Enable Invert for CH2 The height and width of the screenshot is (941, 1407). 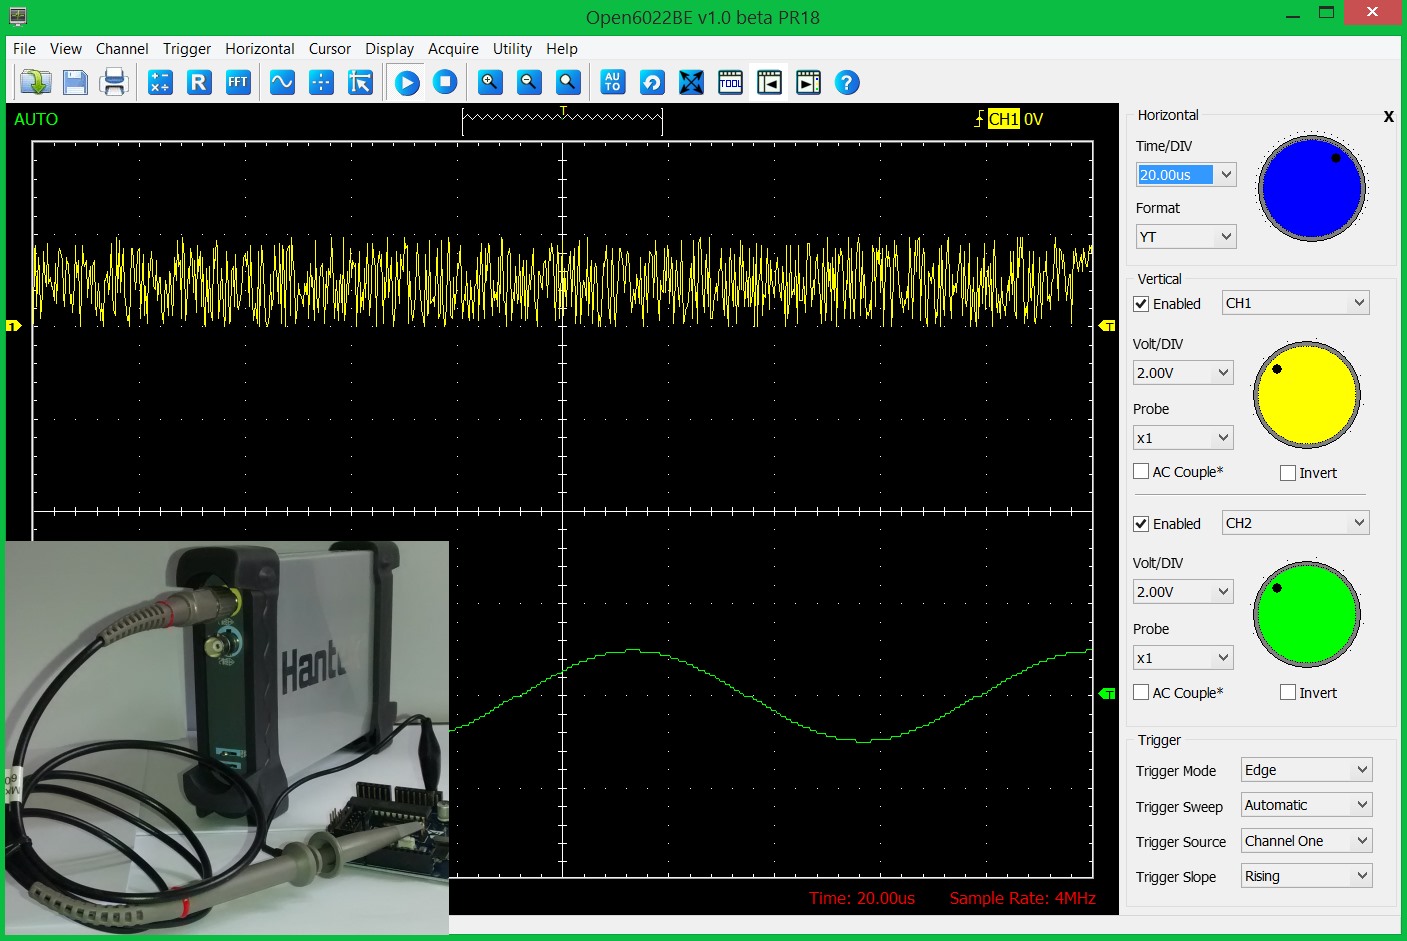[1288, 692]
